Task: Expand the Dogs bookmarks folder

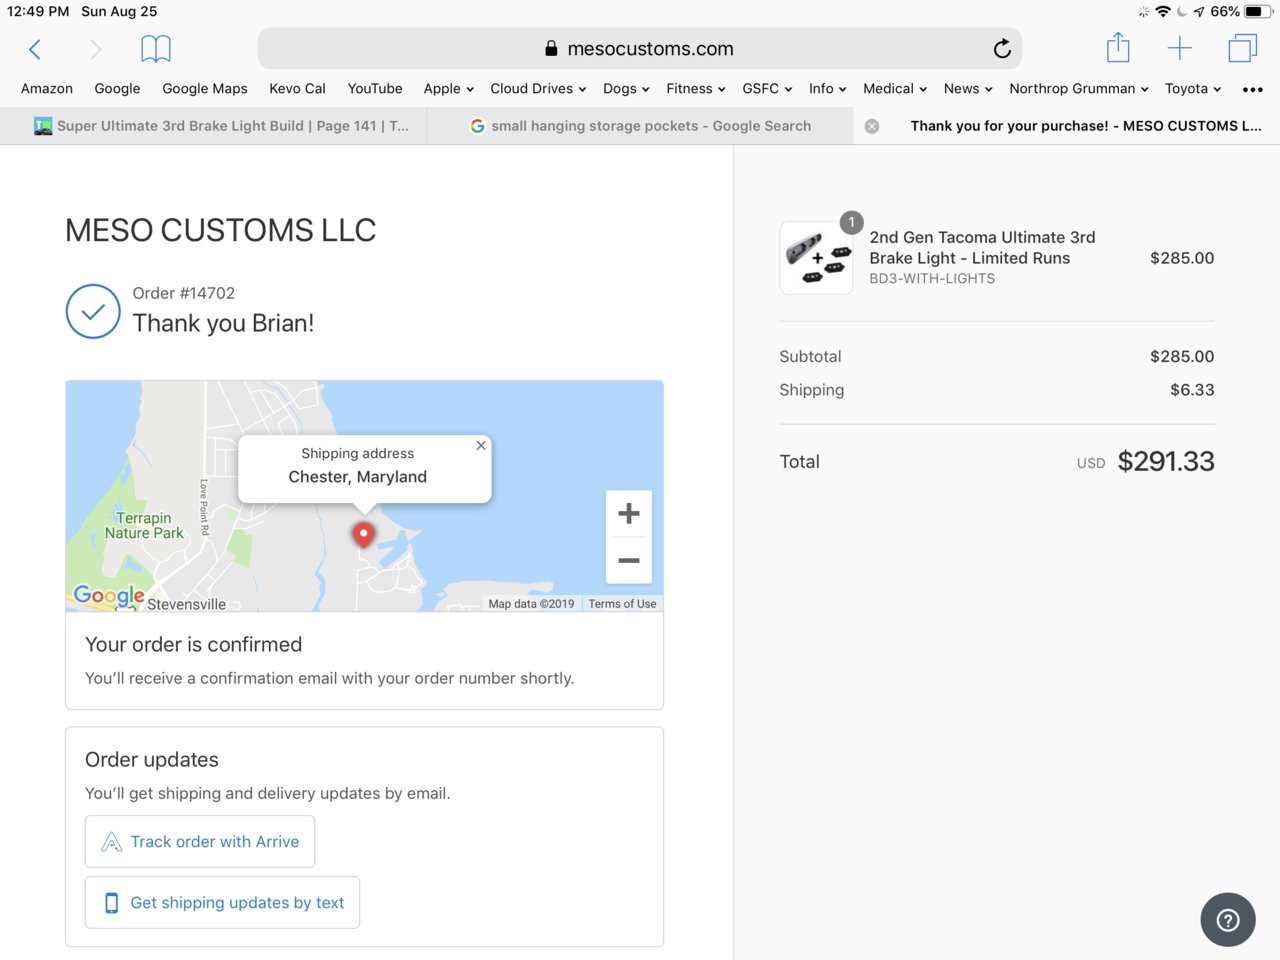Action: tap(626, 88)
